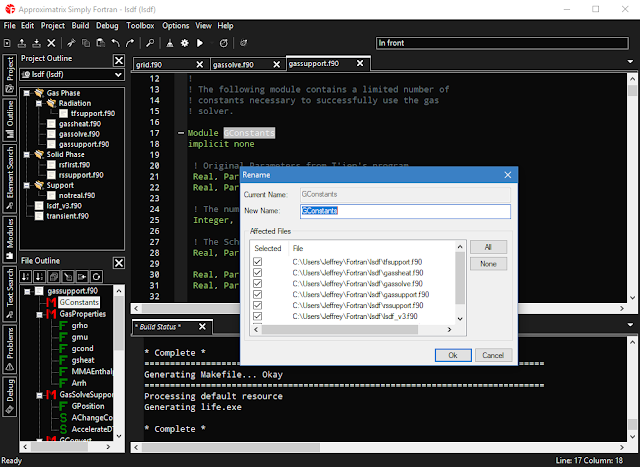
Task: Open the Element Search side tab
Action: coord(9,178)
